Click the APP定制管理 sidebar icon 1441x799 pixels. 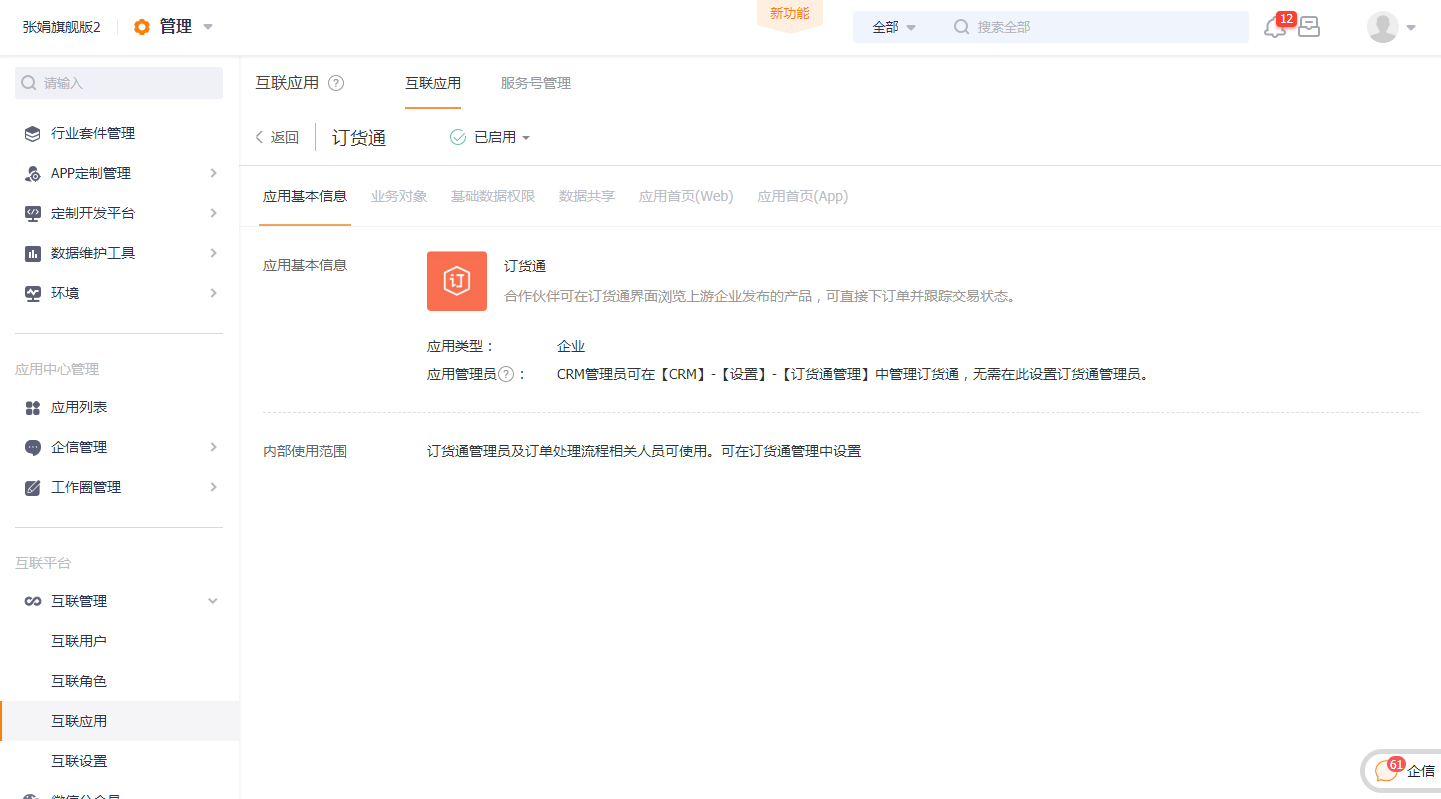click(33, 173)
